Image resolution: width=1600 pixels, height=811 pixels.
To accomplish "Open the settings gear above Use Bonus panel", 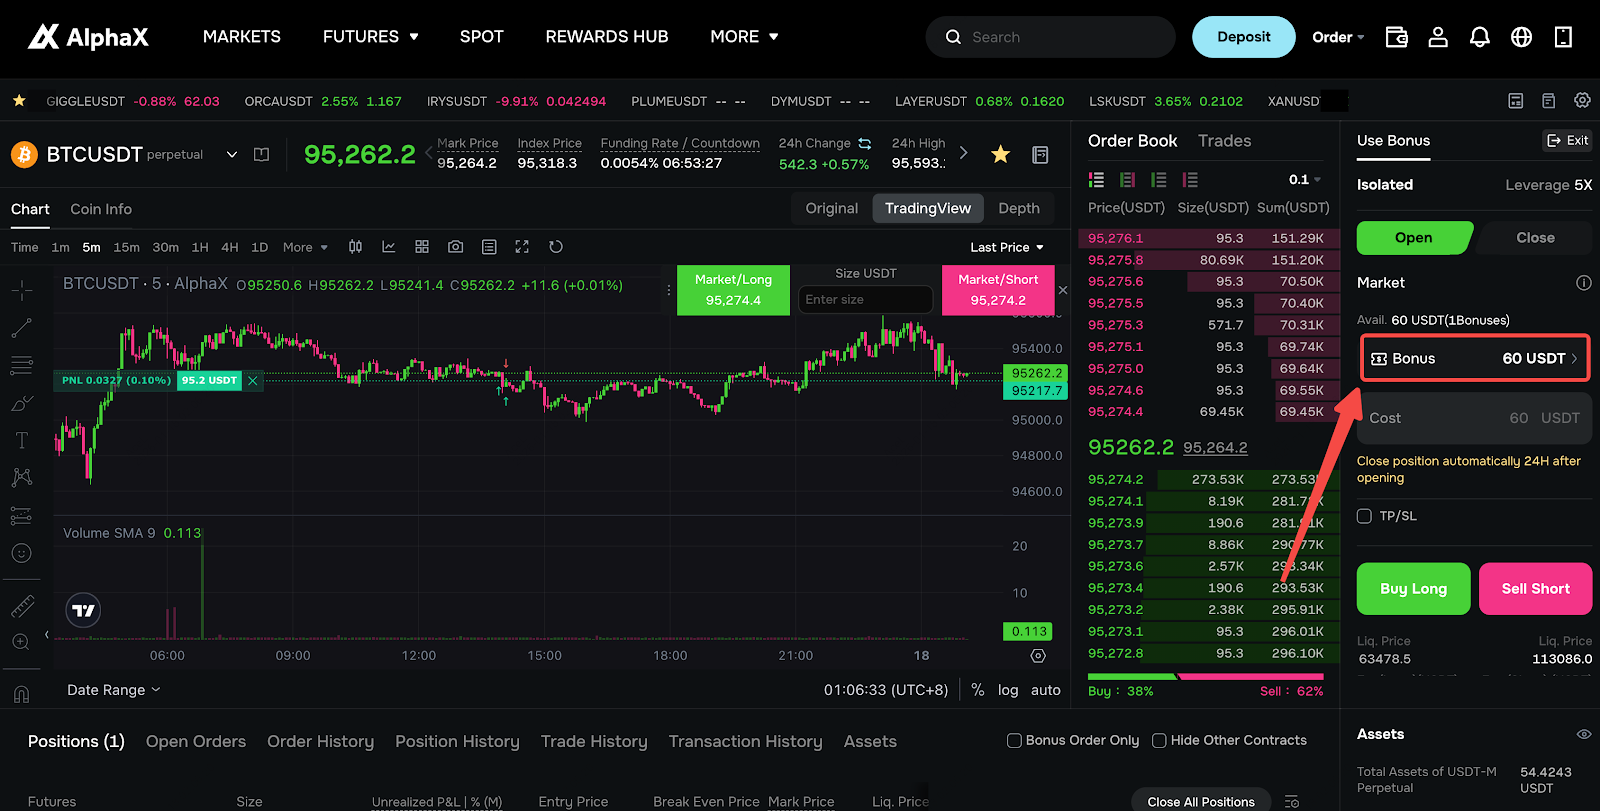I will pos(1582,101).
